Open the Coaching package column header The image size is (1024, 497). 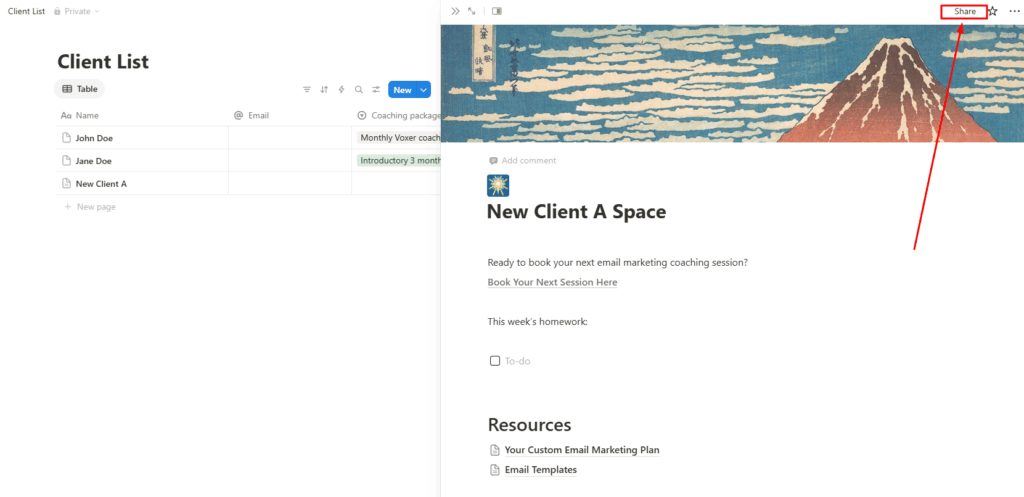[x=399, y=116]
